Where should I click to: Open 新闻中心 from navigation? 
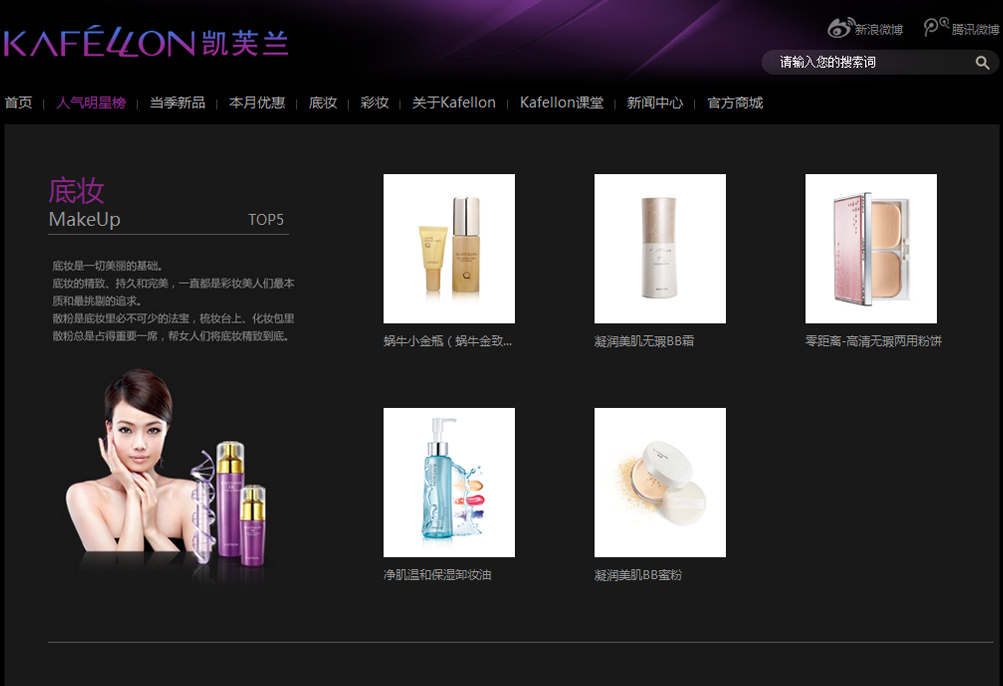coord(654,102)
